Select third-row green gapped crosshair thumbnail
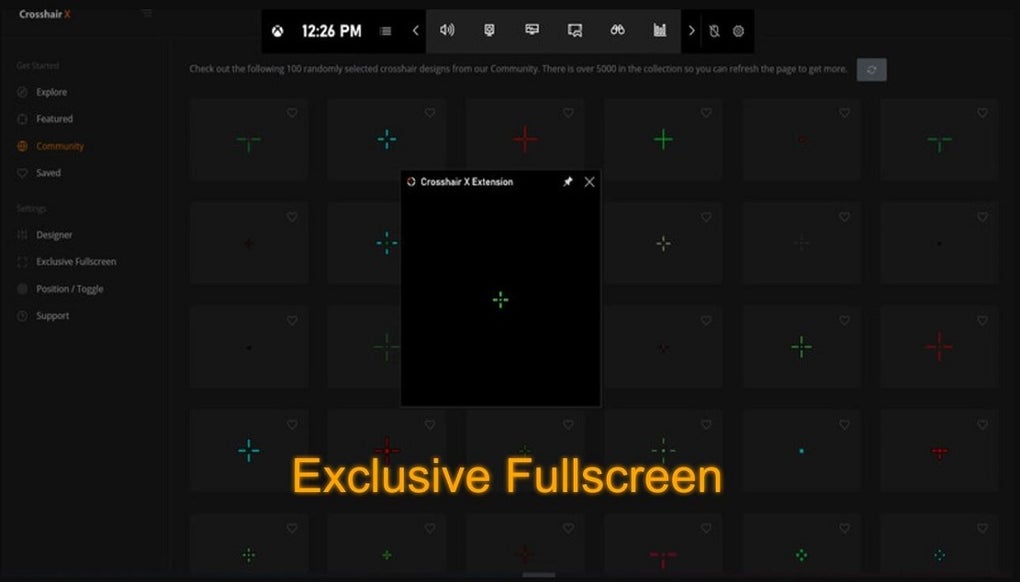This screenshot has height=582, width=1020. [x=801, y=347]
